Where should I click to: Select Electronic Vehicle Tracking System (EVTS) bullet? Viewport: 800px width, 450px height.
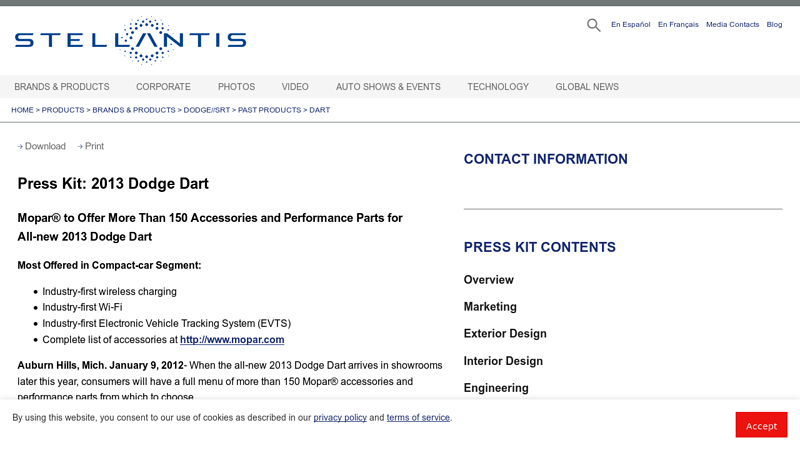coord(166,323)
